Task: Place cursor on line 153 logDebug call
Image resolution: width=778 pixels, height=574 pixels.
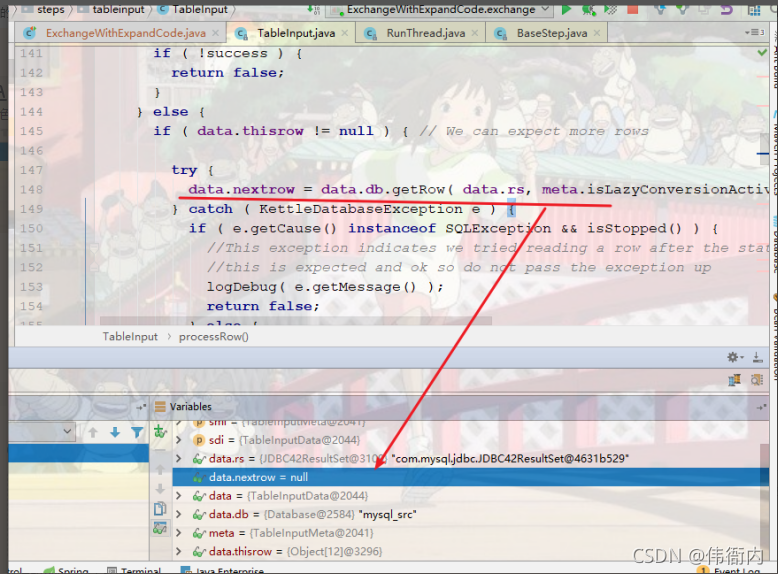Action: pyautogui.click(x=324, y=287)
